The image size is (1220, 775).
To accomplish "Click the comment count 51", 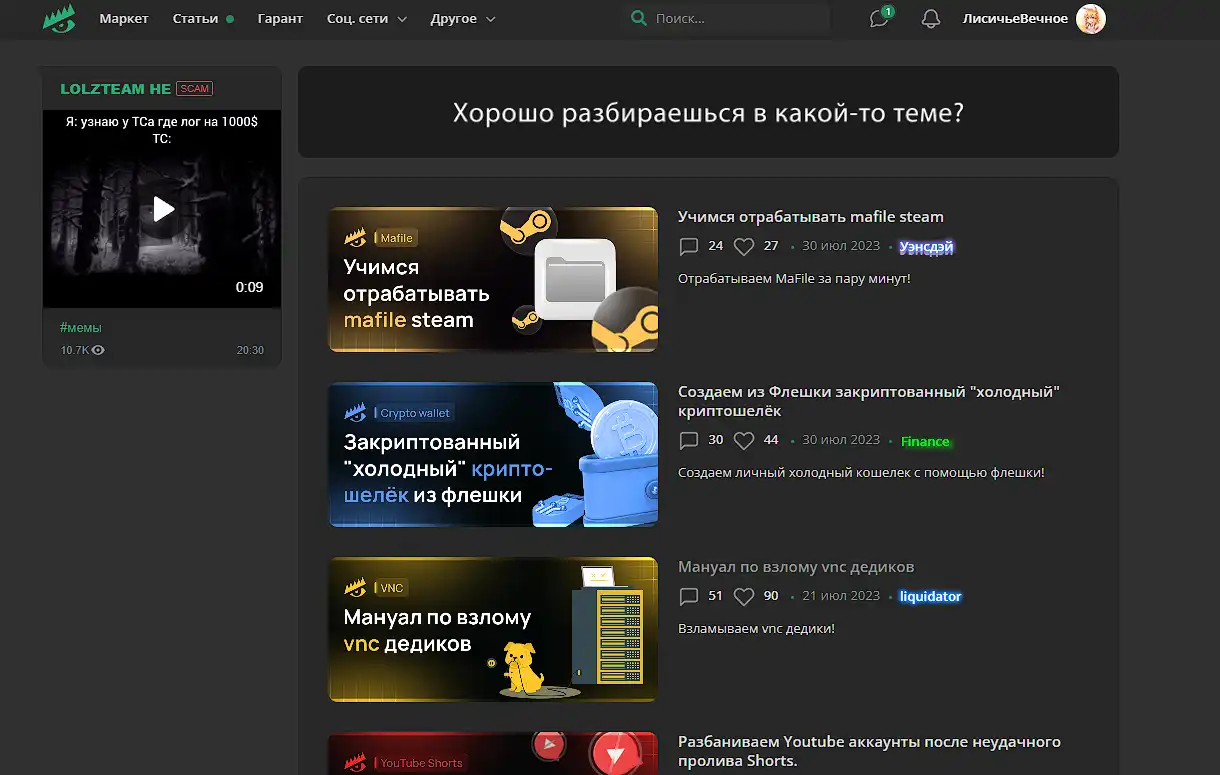I will pyautogui.click(x=715, y=596).
